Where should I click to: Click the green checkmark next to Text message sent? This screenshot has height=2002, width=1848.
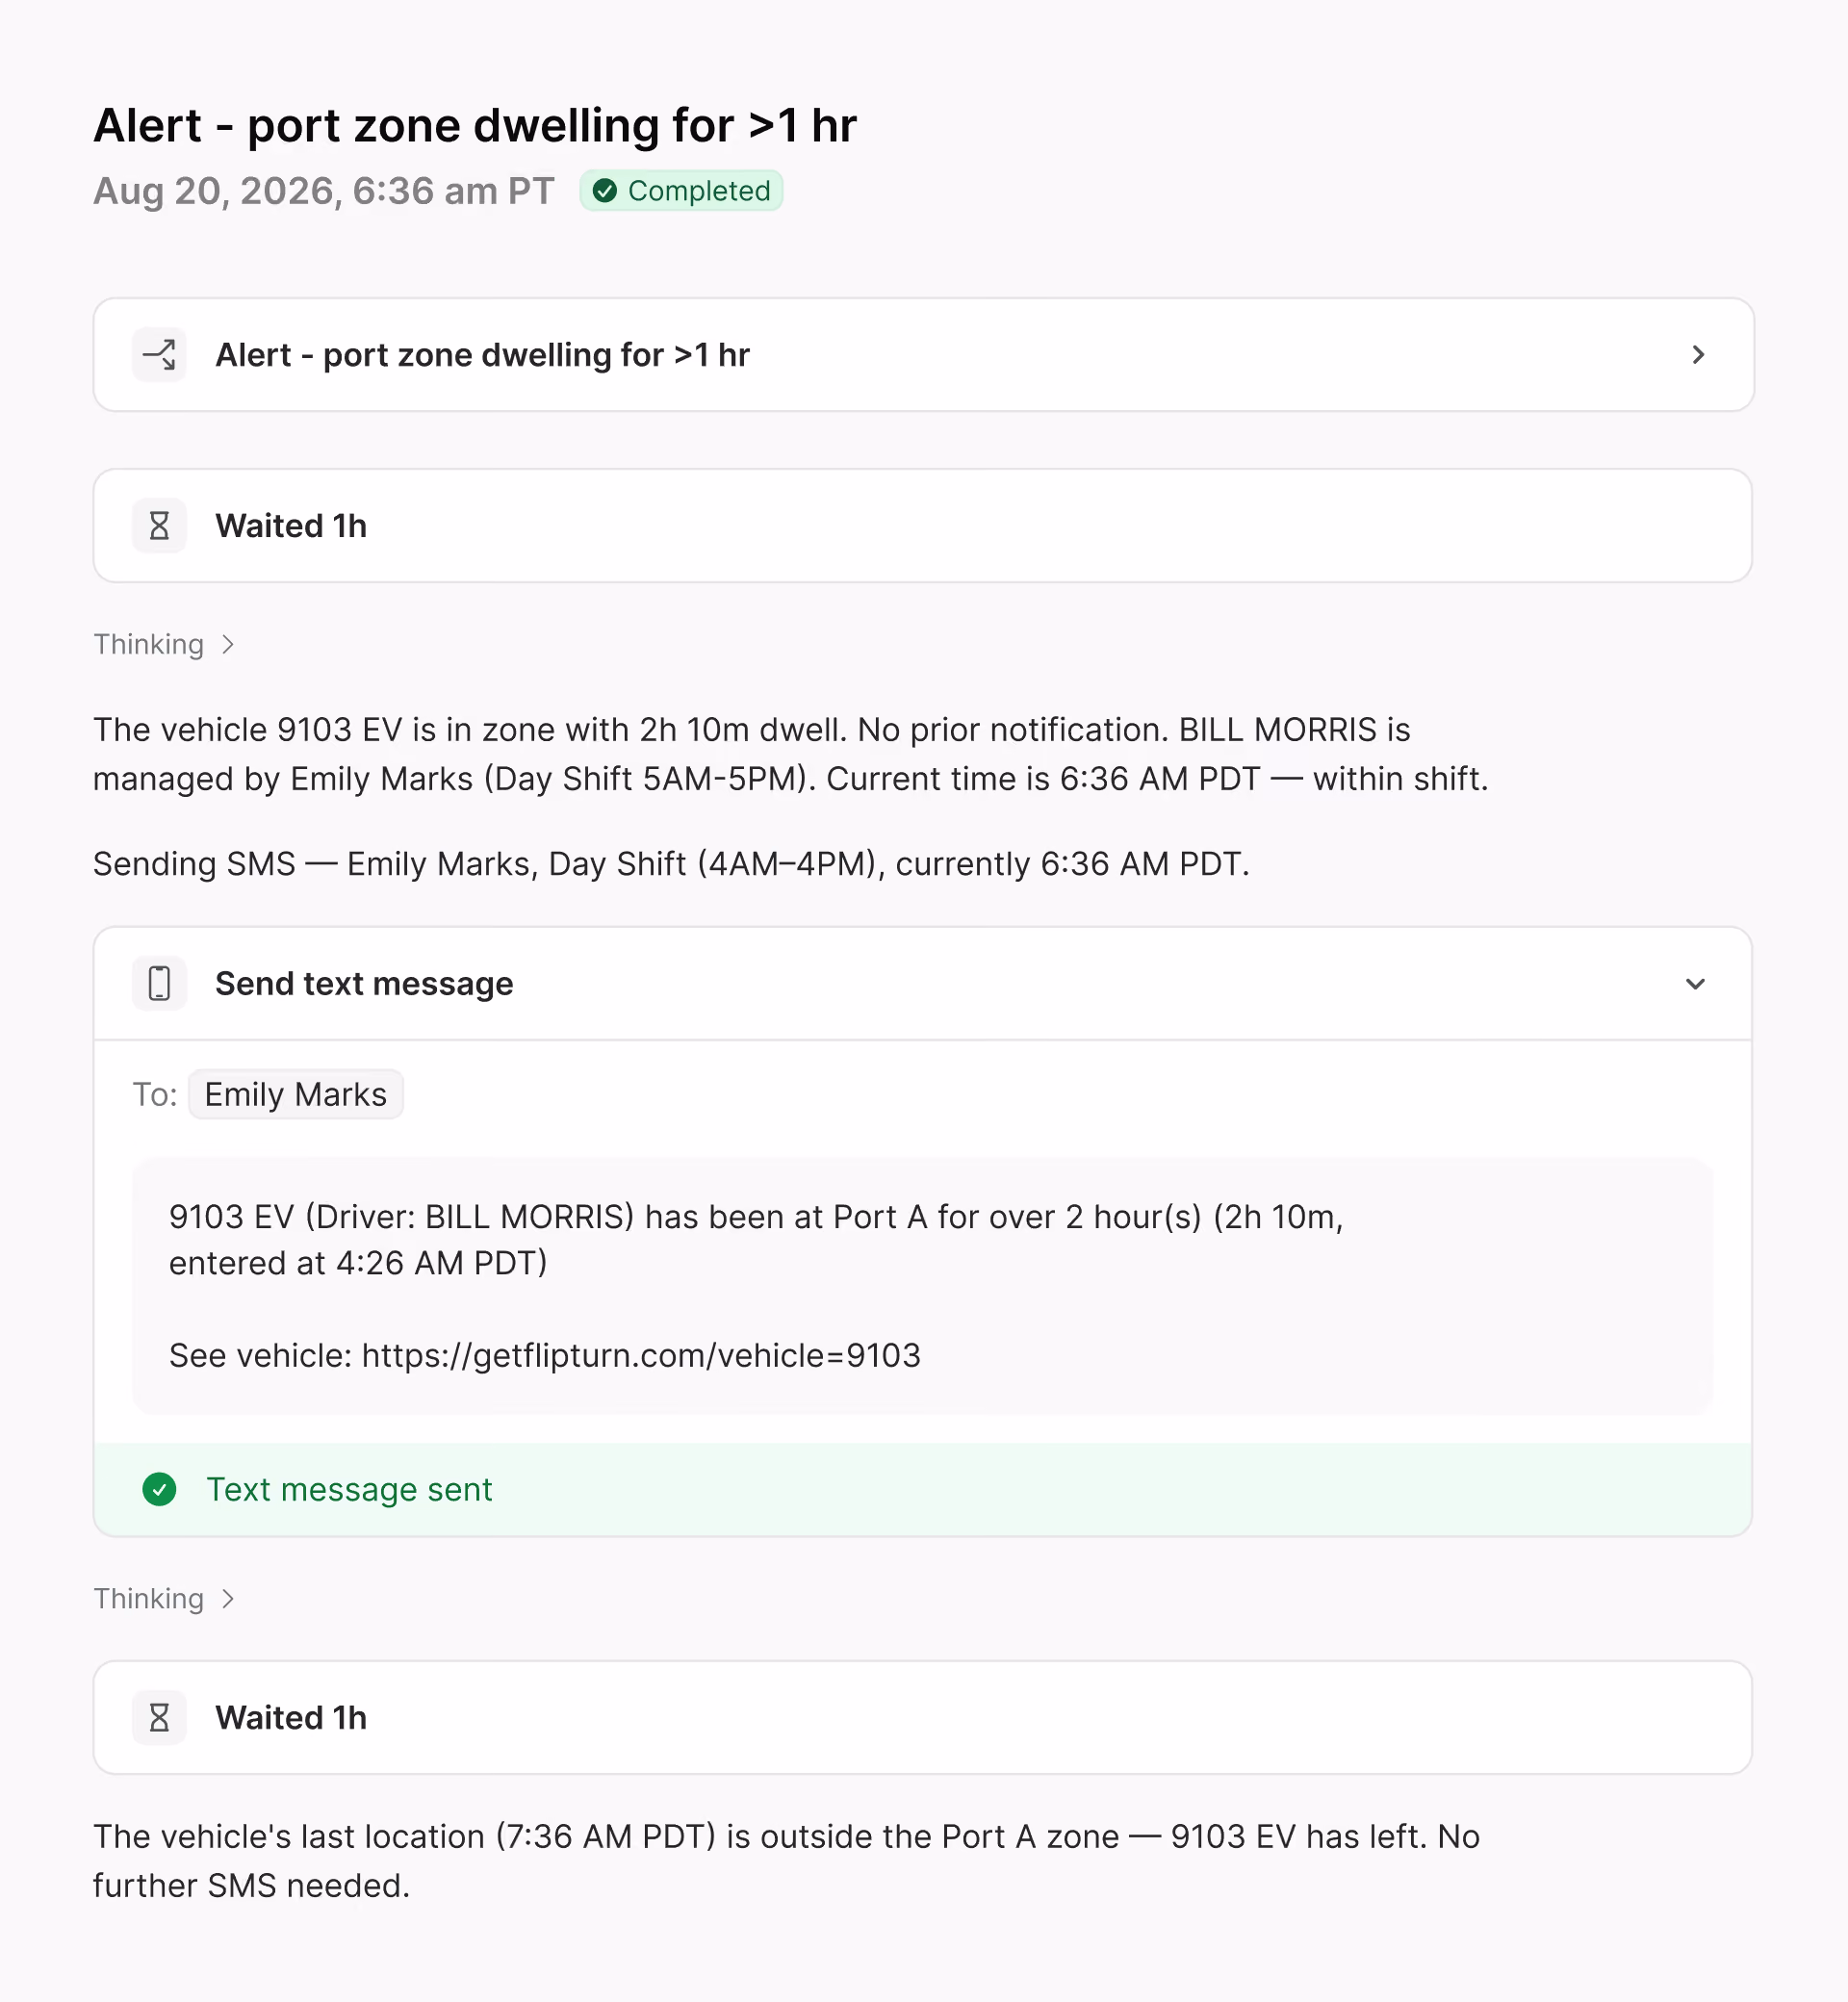coord(159,1490)
